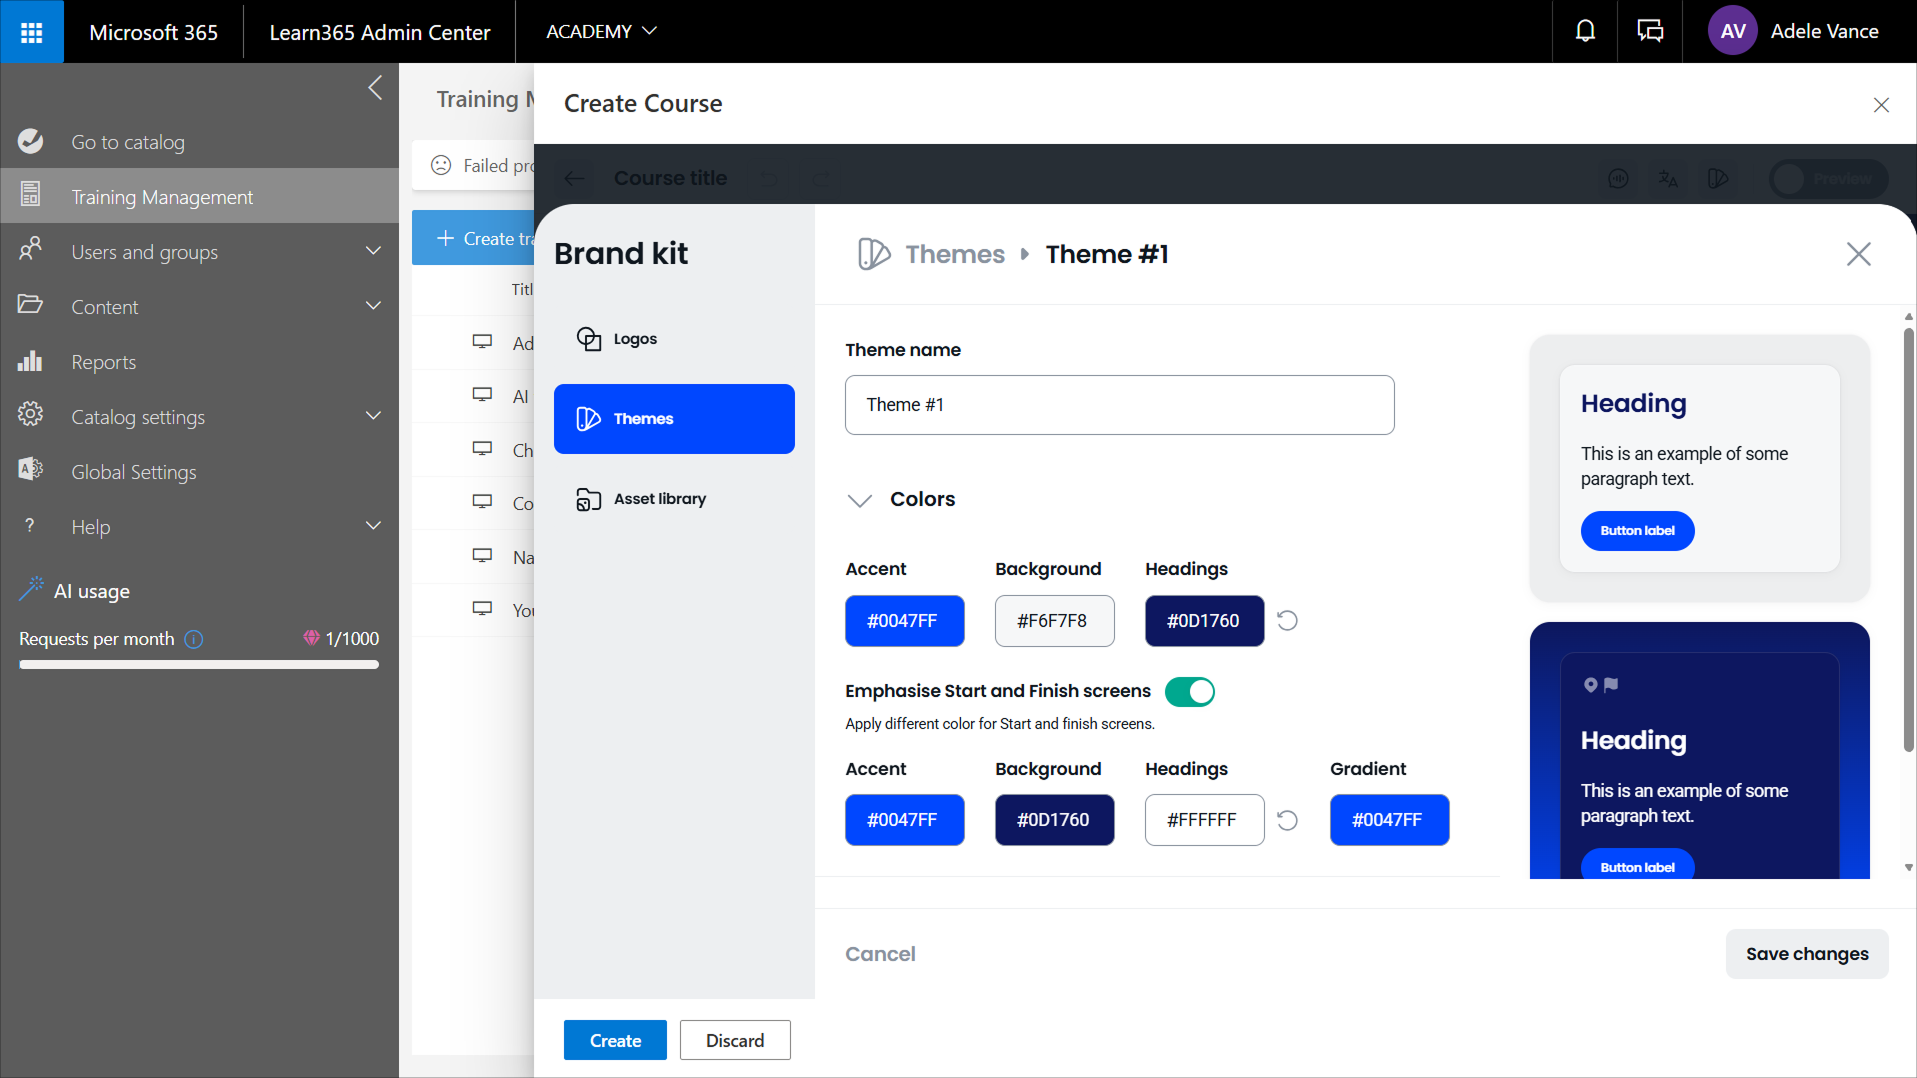Collapse the Colors section
The width and height of the screenshot is (1917, 1078).
[x=860, y=500]
